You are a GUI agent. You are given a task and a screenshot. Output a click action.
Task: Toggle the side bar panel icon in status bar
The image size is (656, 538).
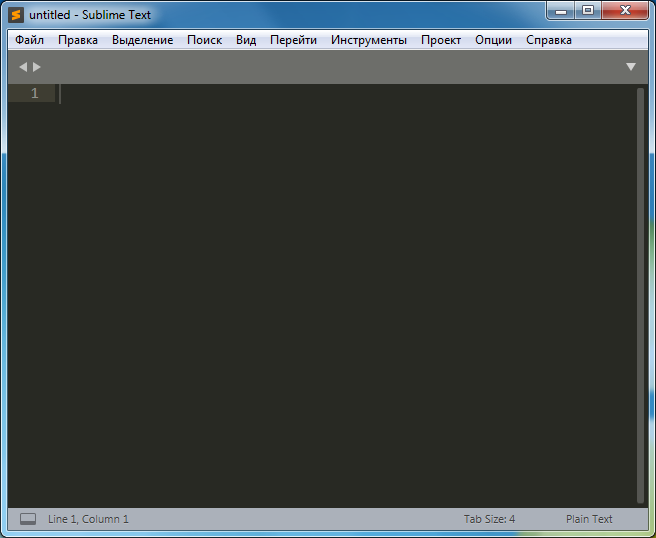point(28,519)
